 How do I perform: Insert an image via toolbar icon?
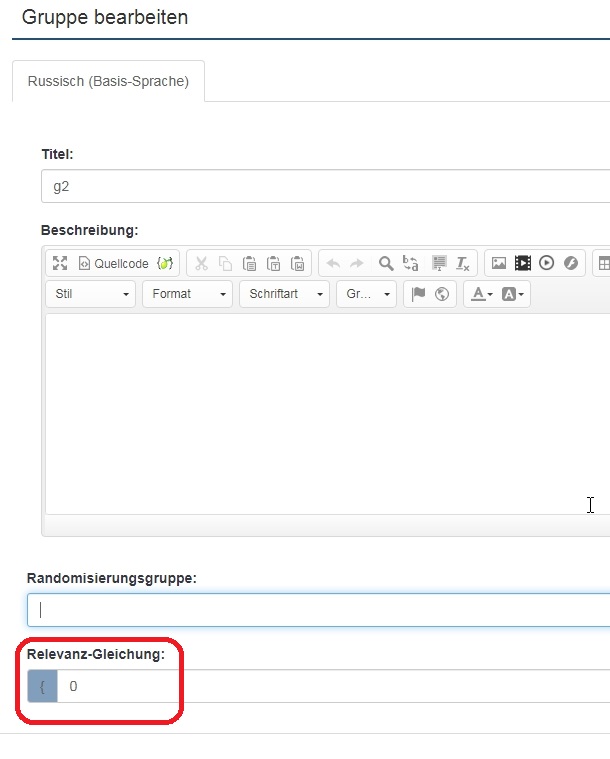[498, 264]
